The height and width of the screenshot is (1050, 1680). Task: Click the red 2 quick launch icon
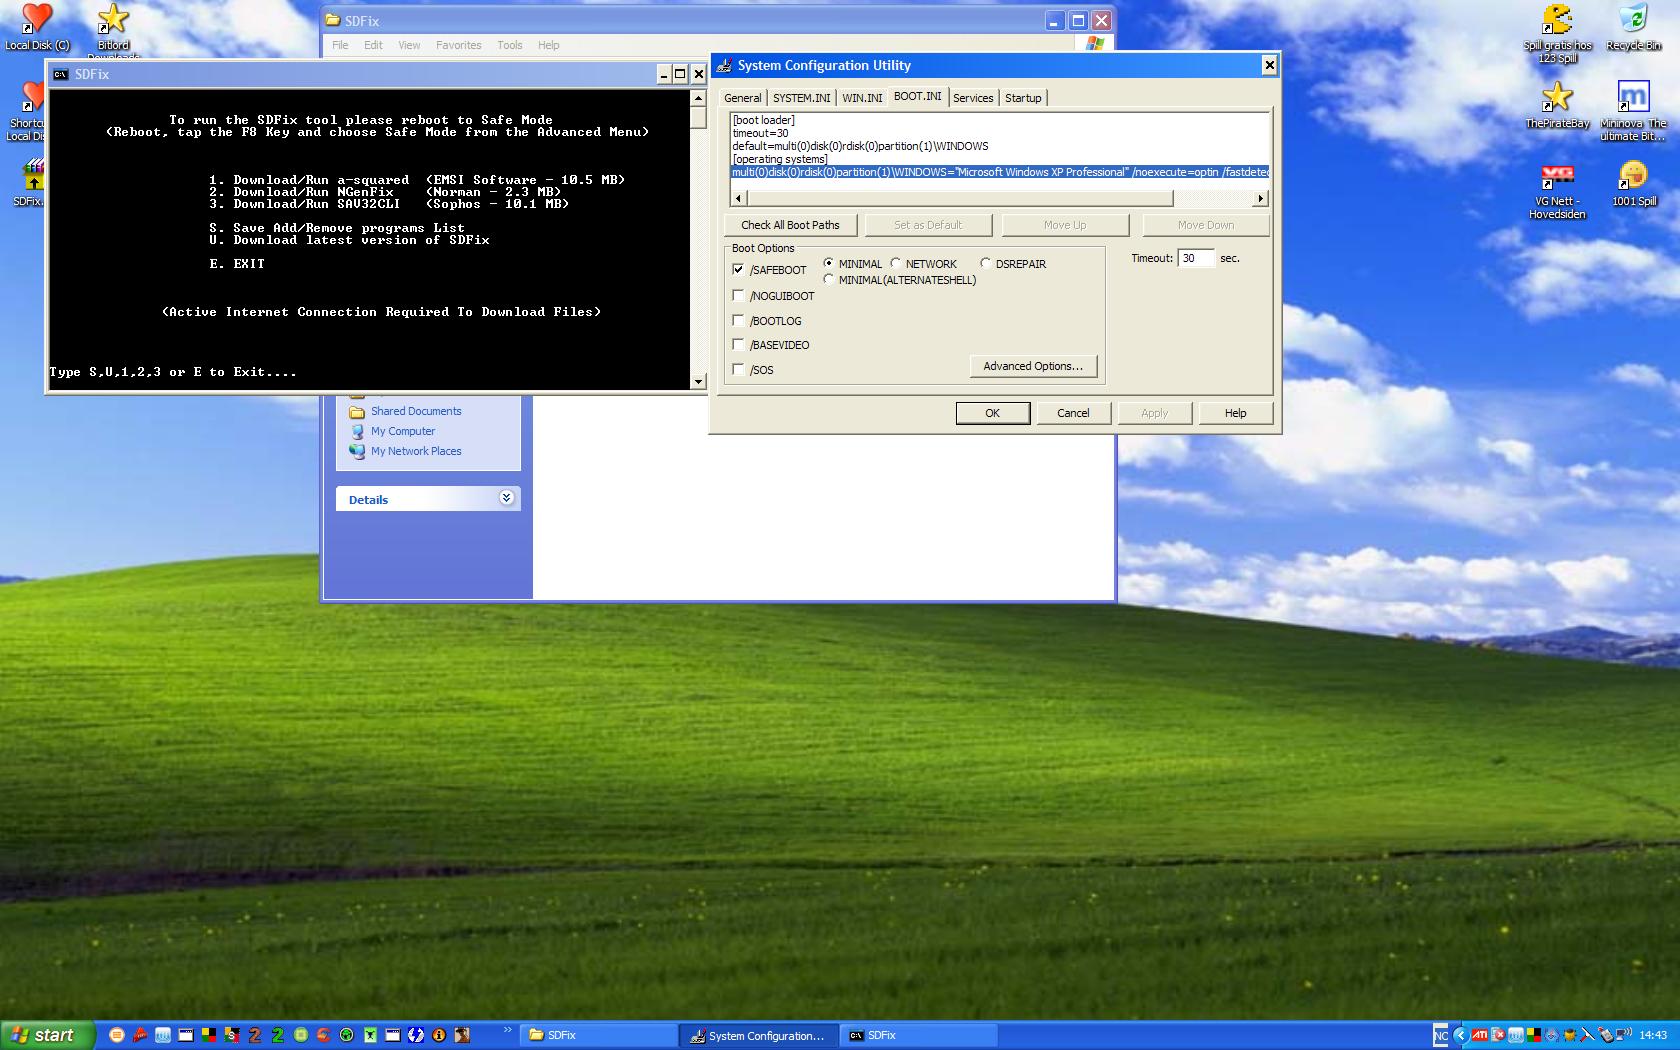[x=254, y=1035]
